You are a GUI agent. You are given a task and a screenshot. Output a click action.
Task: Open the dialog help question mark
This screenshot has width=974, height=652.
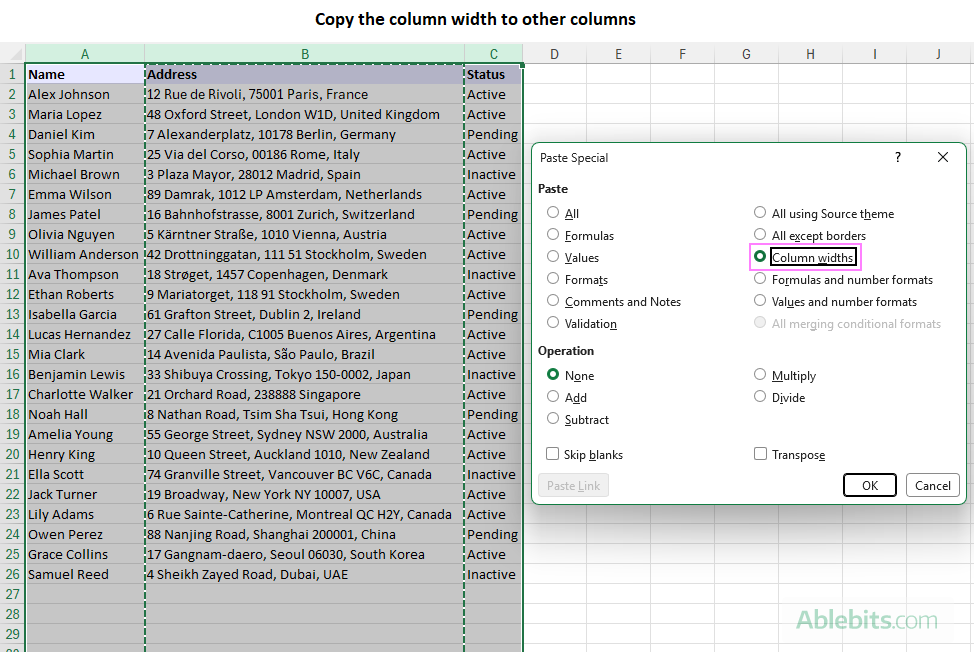897,157
